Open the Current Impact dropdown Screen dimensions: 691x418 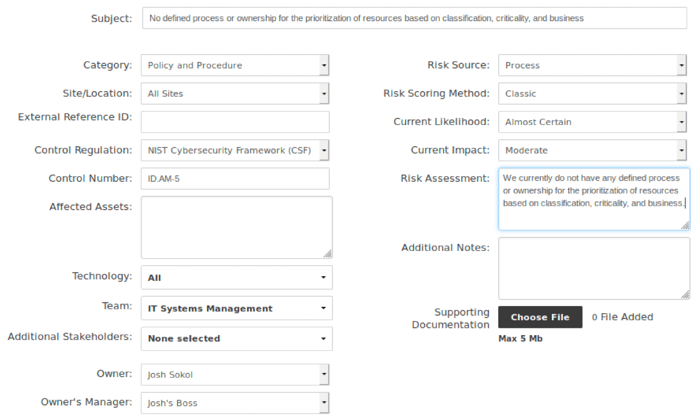pos(593,151)
